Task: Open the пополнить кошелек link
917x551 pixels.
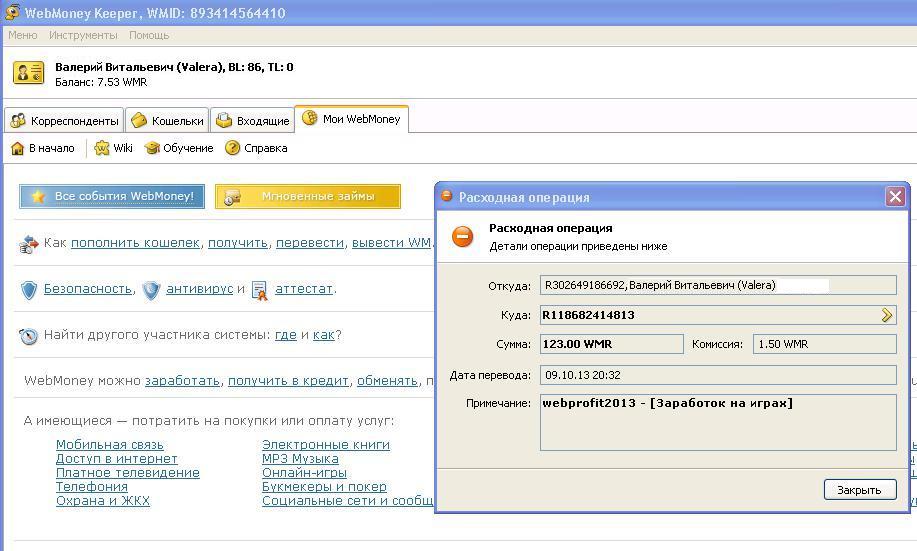Action: tap(136, 243)
